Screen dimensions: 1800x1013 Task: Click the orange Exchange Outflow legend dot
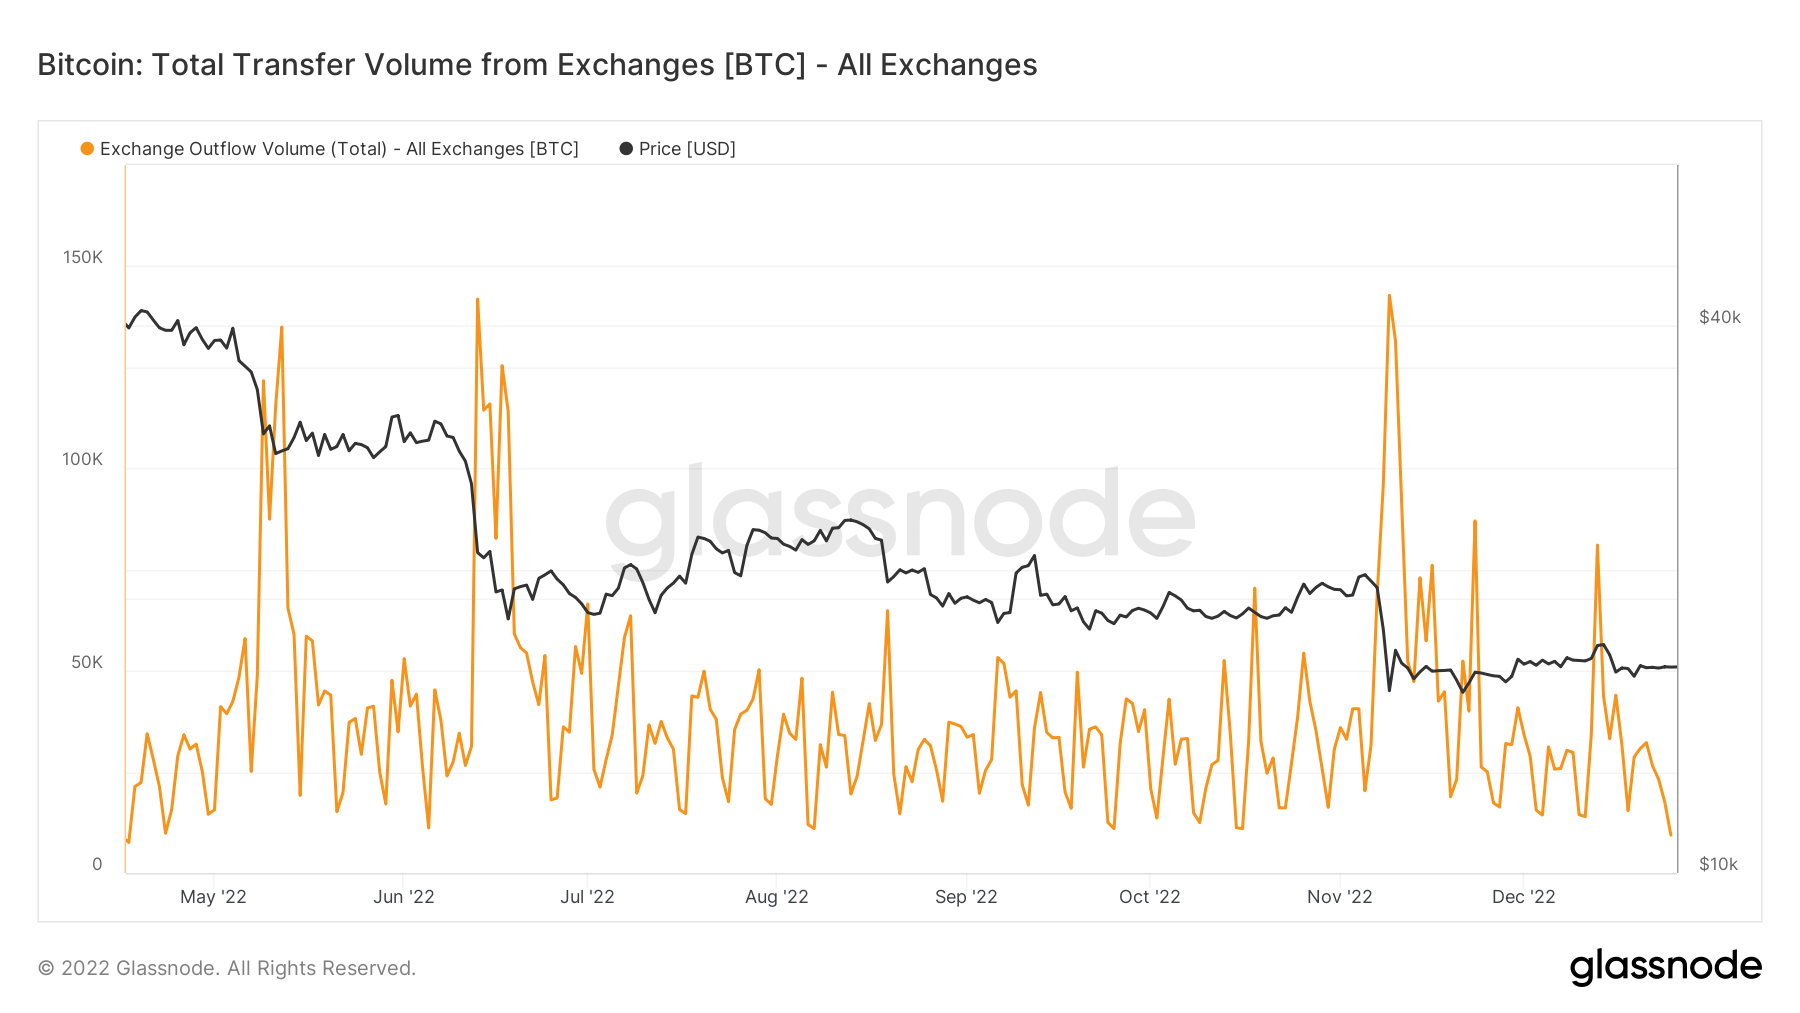(87, 149)
